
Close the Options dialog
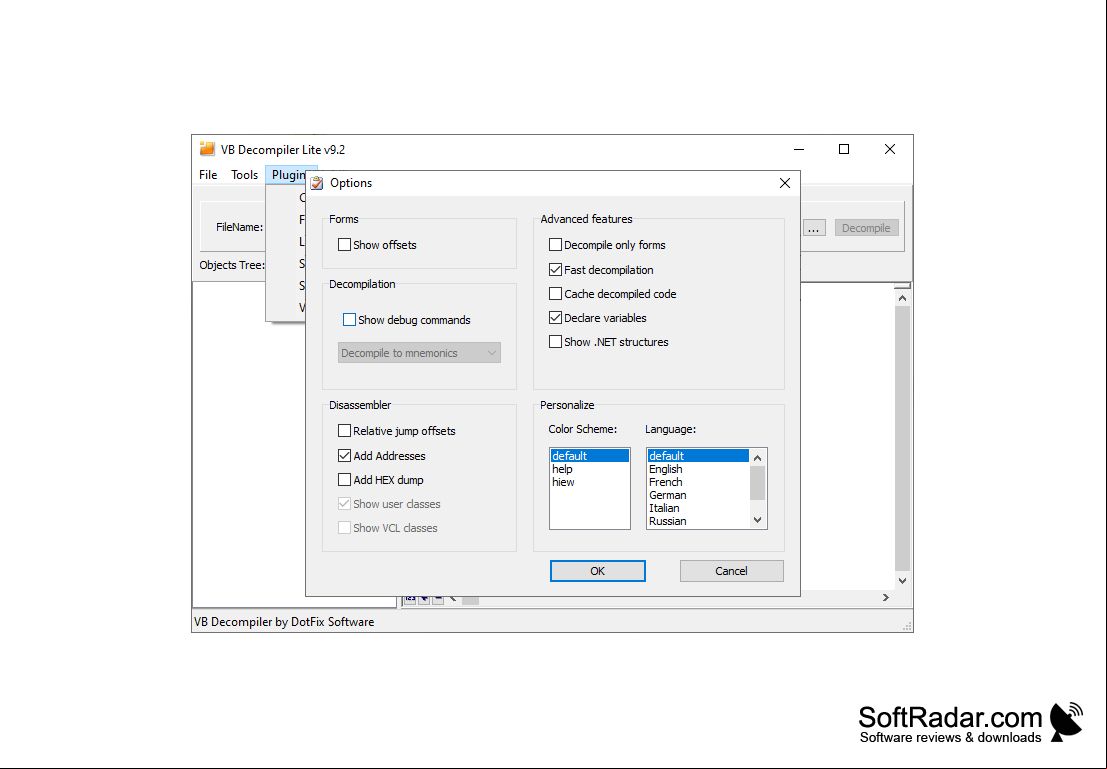click(x=784, y=183)
